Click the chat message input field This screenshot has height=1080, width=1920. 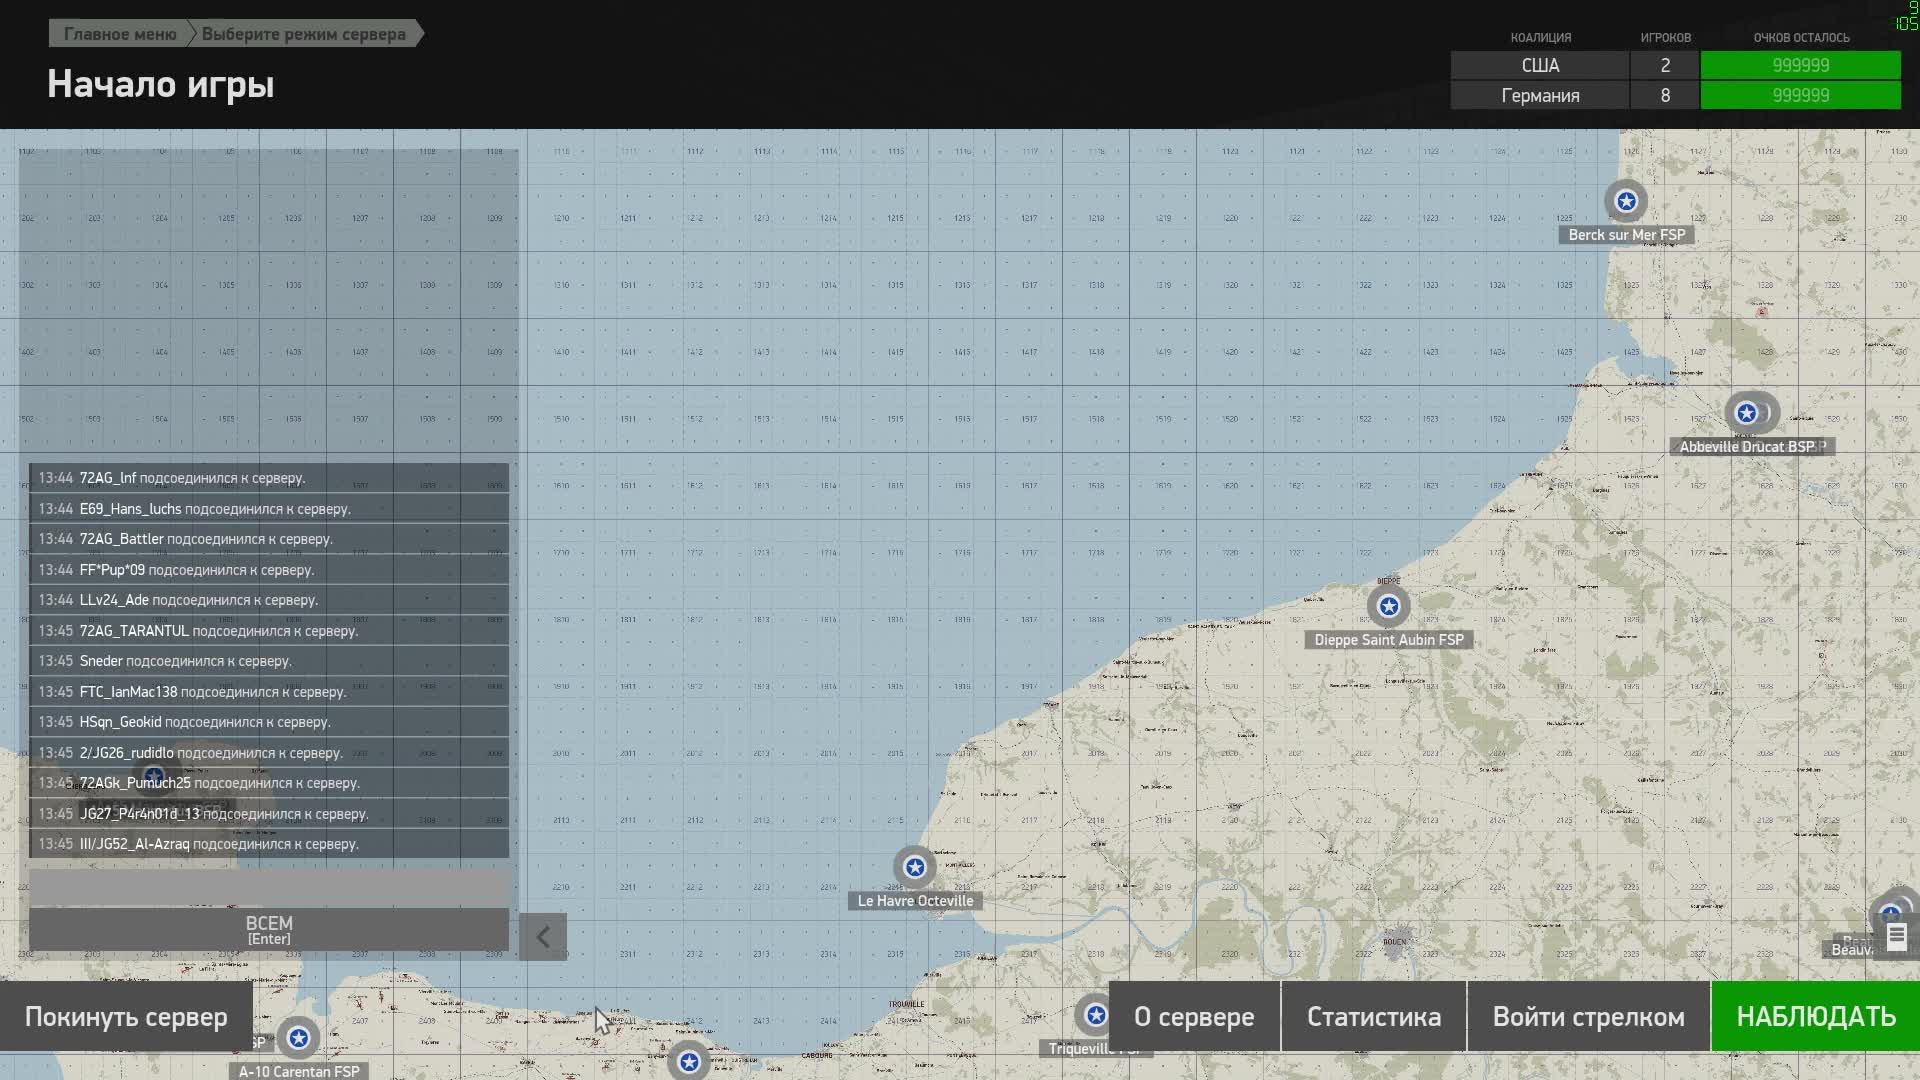point(269,887)
